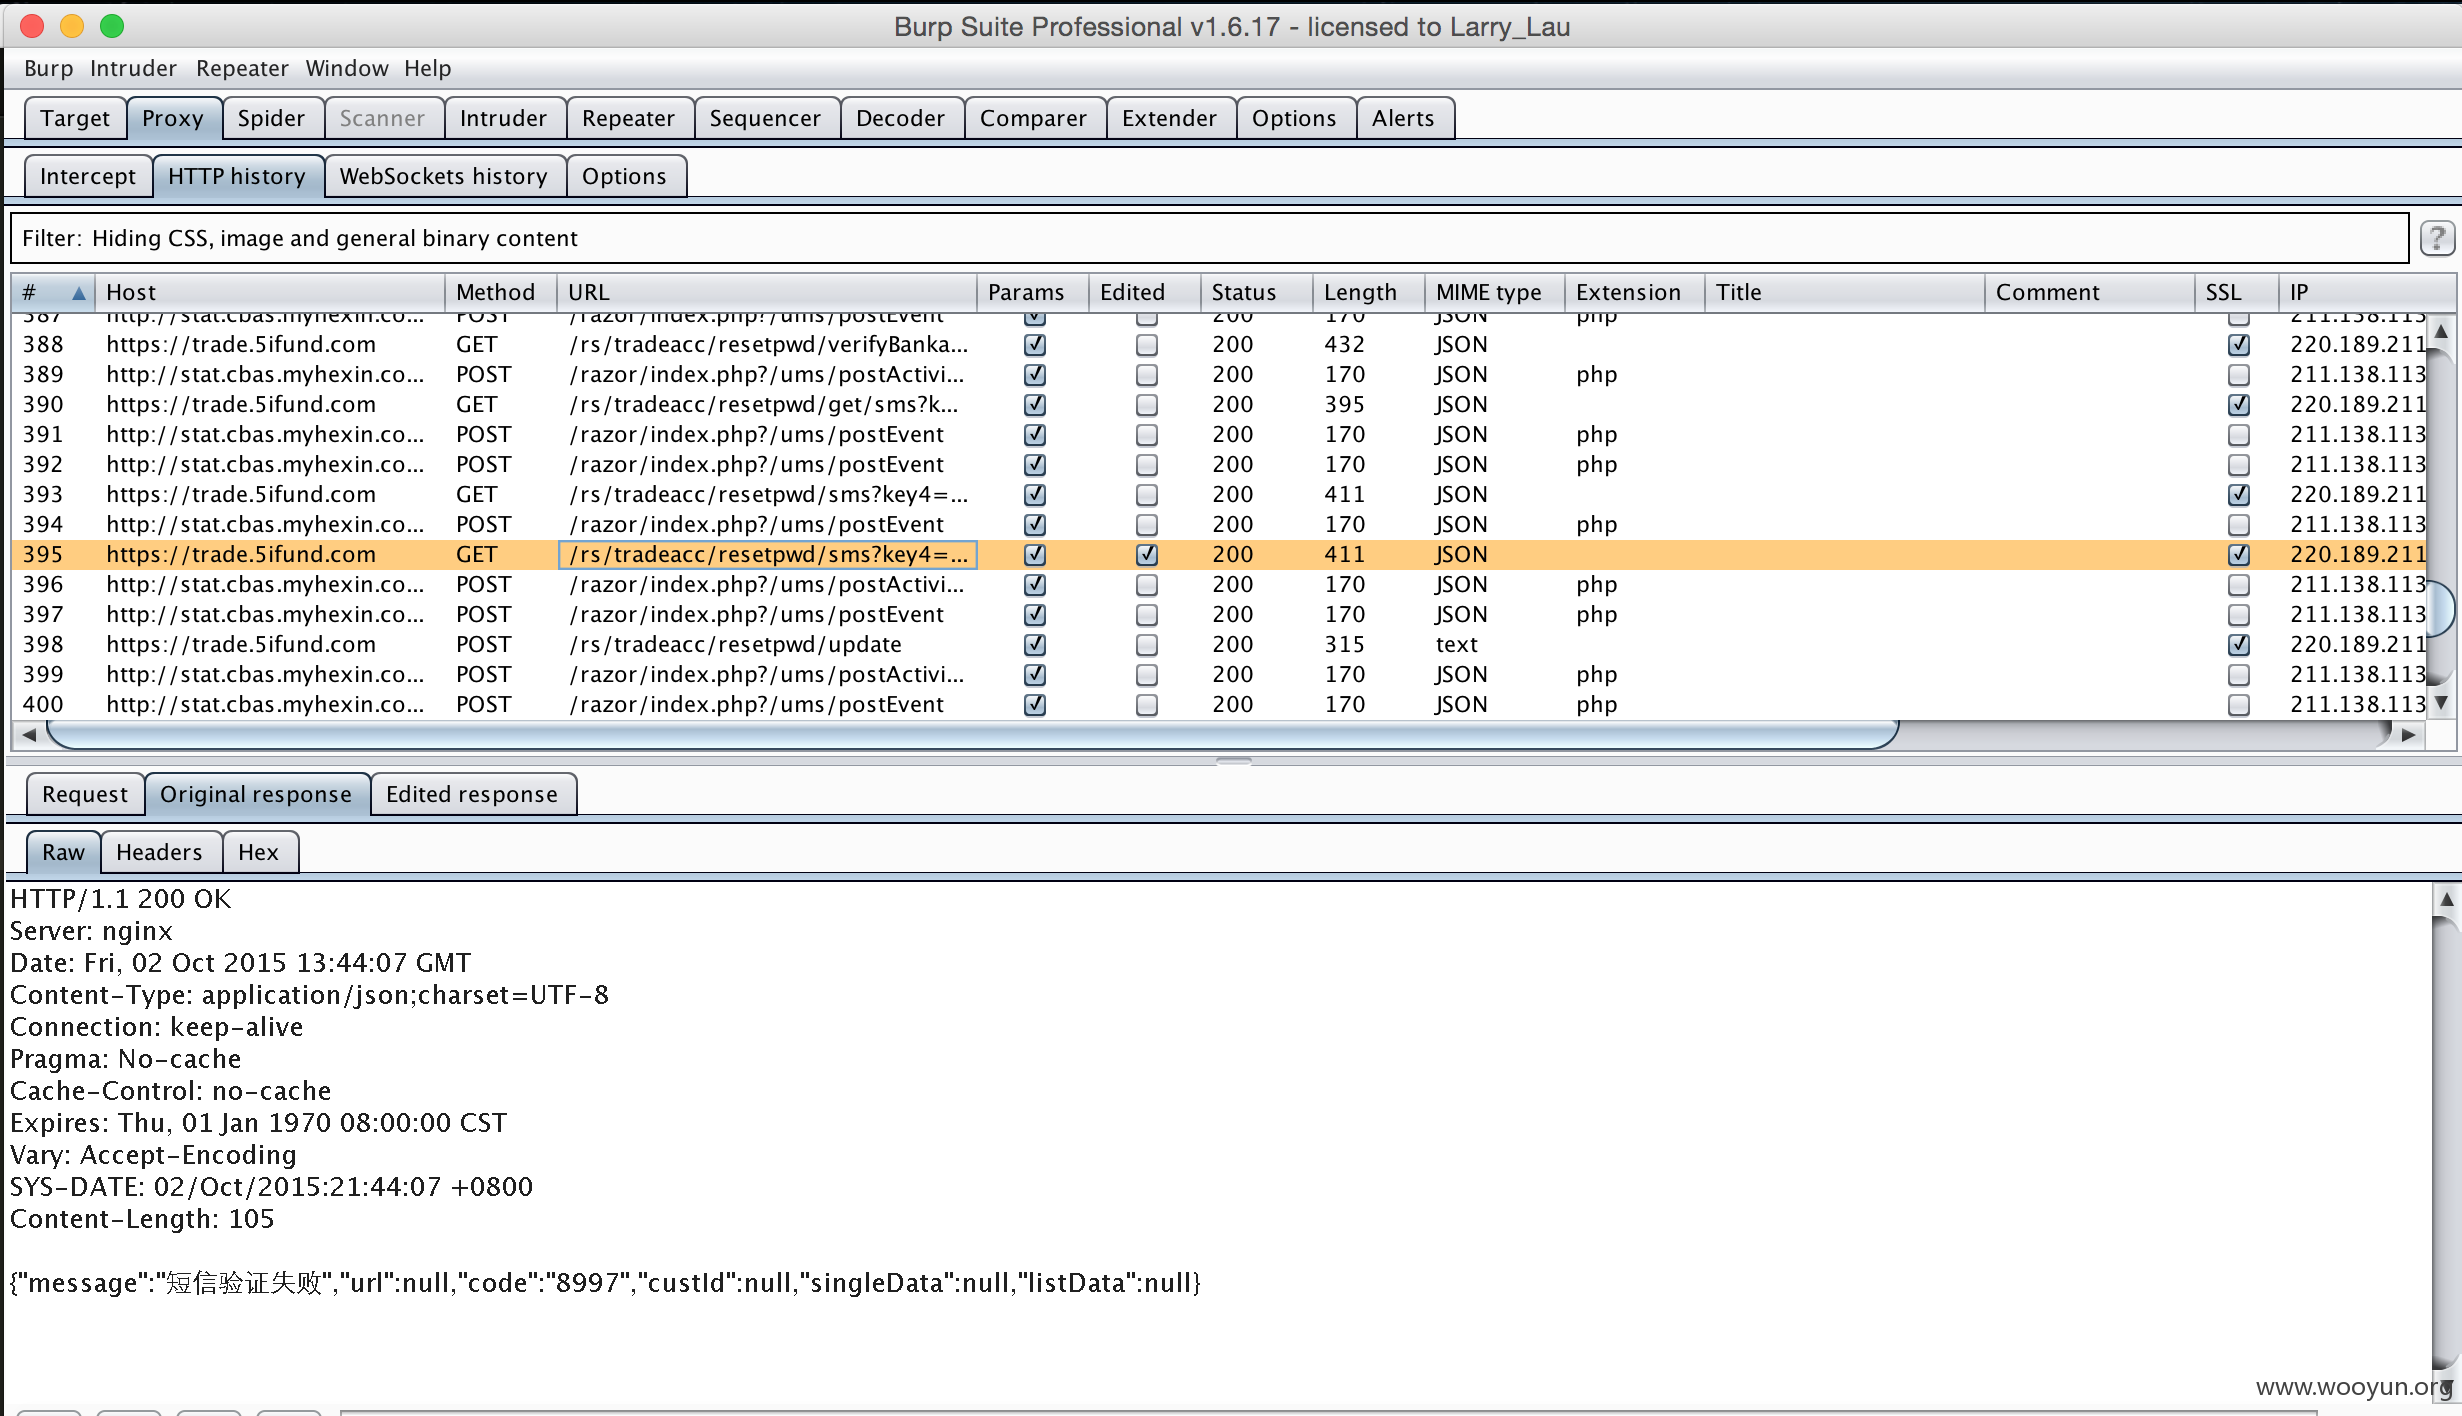Sort by the Host column header
Image resolution: width=2462 pixels, height=1416 pixels.
click(270, 292)
